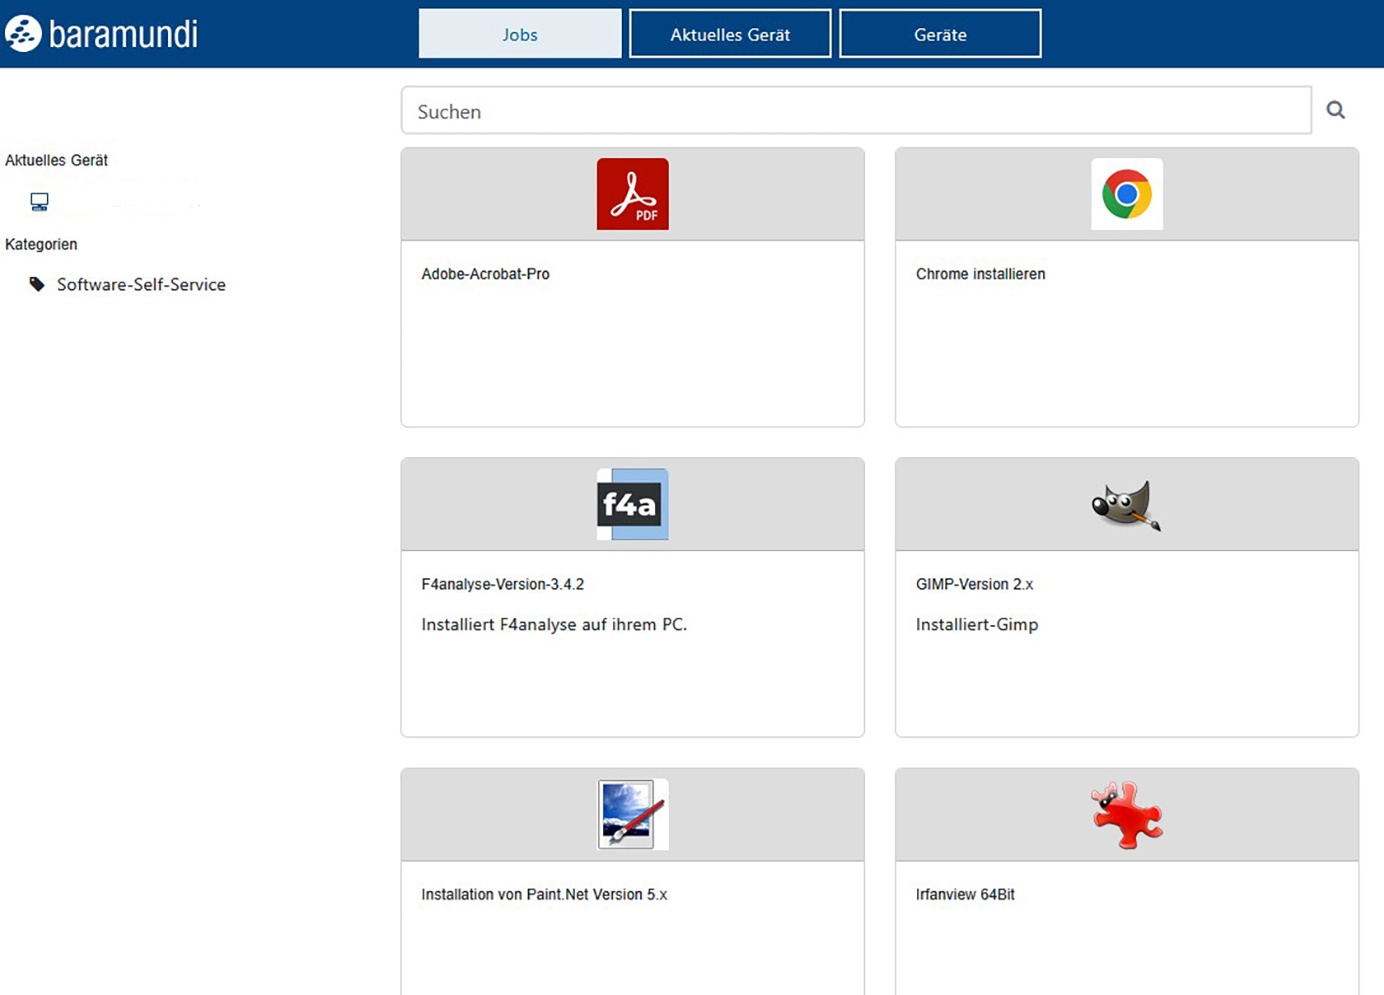Click the magnifying glass search icon
The height and width of the screenshot is (995, 1384).
(1335, 110)
